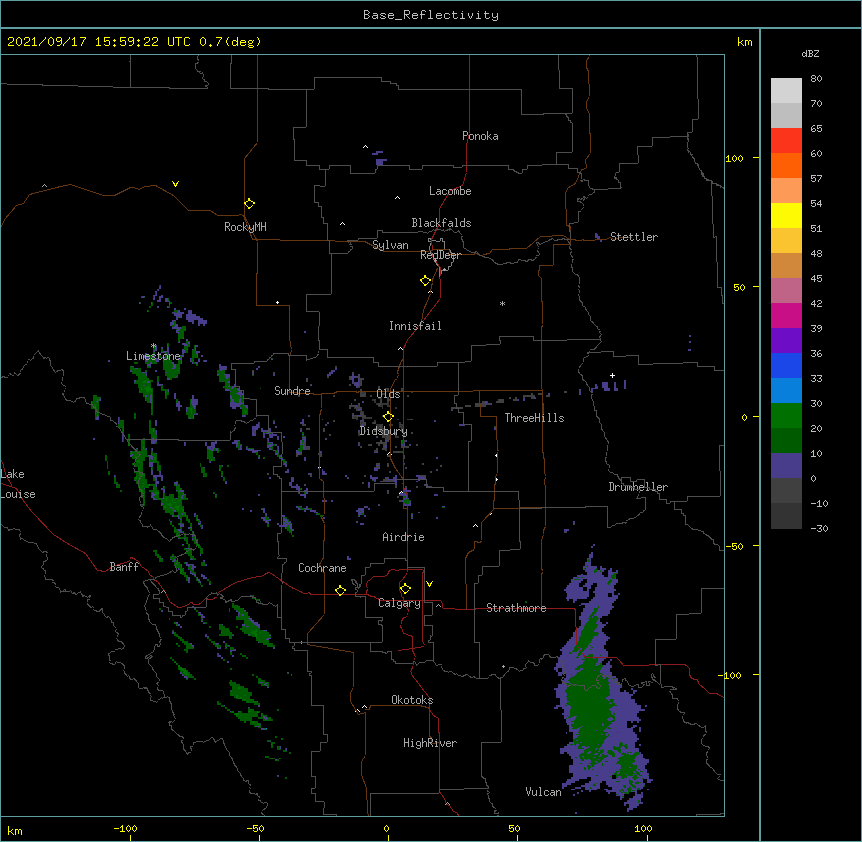Click the Sylvan label
Viewport: 862px width, 842px height.
click(390, 245)
